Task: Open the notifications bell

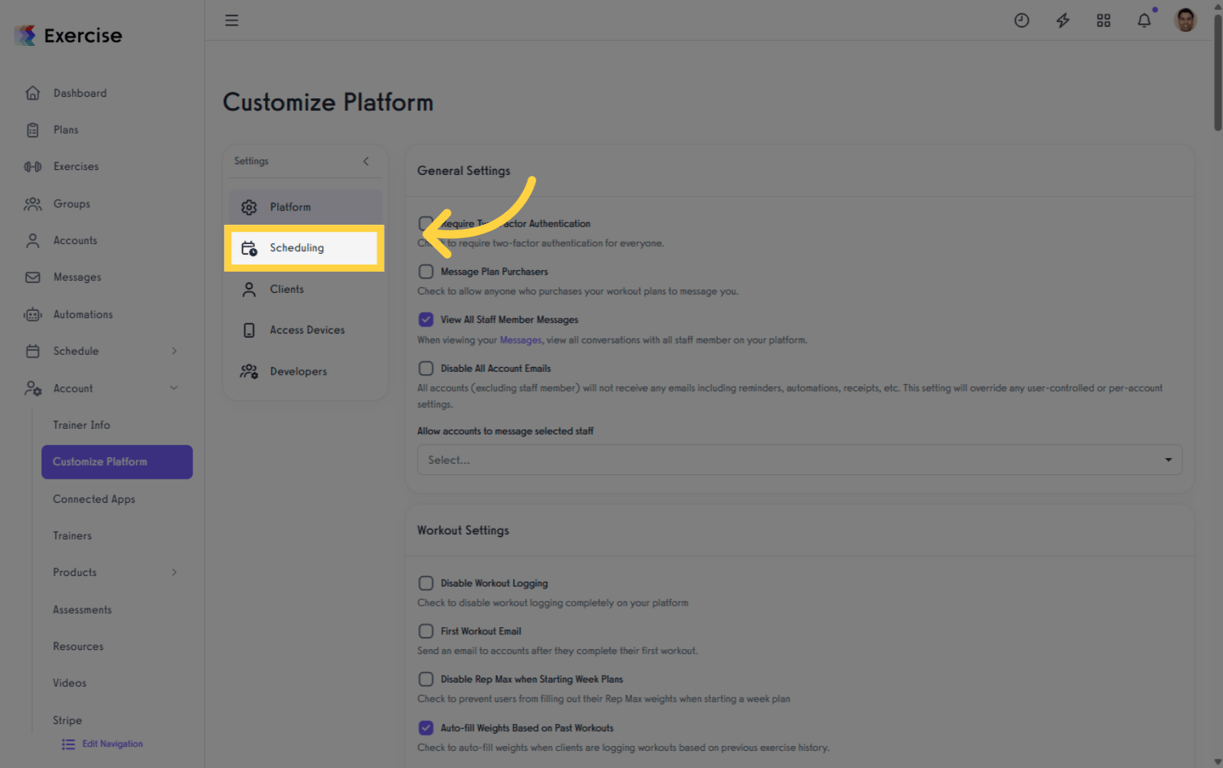Action: tap(1144, 20)
